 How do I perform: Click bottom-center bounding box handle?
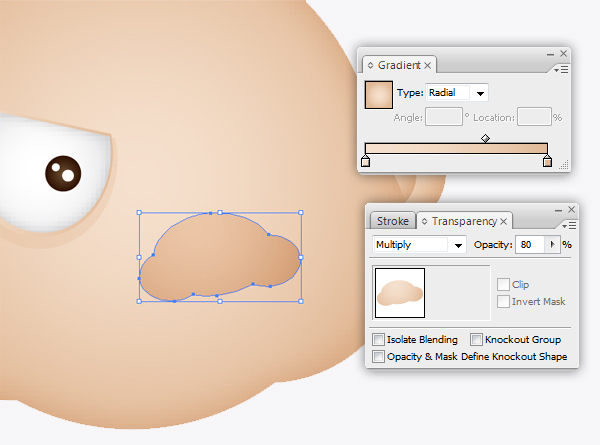coord(220,302)
